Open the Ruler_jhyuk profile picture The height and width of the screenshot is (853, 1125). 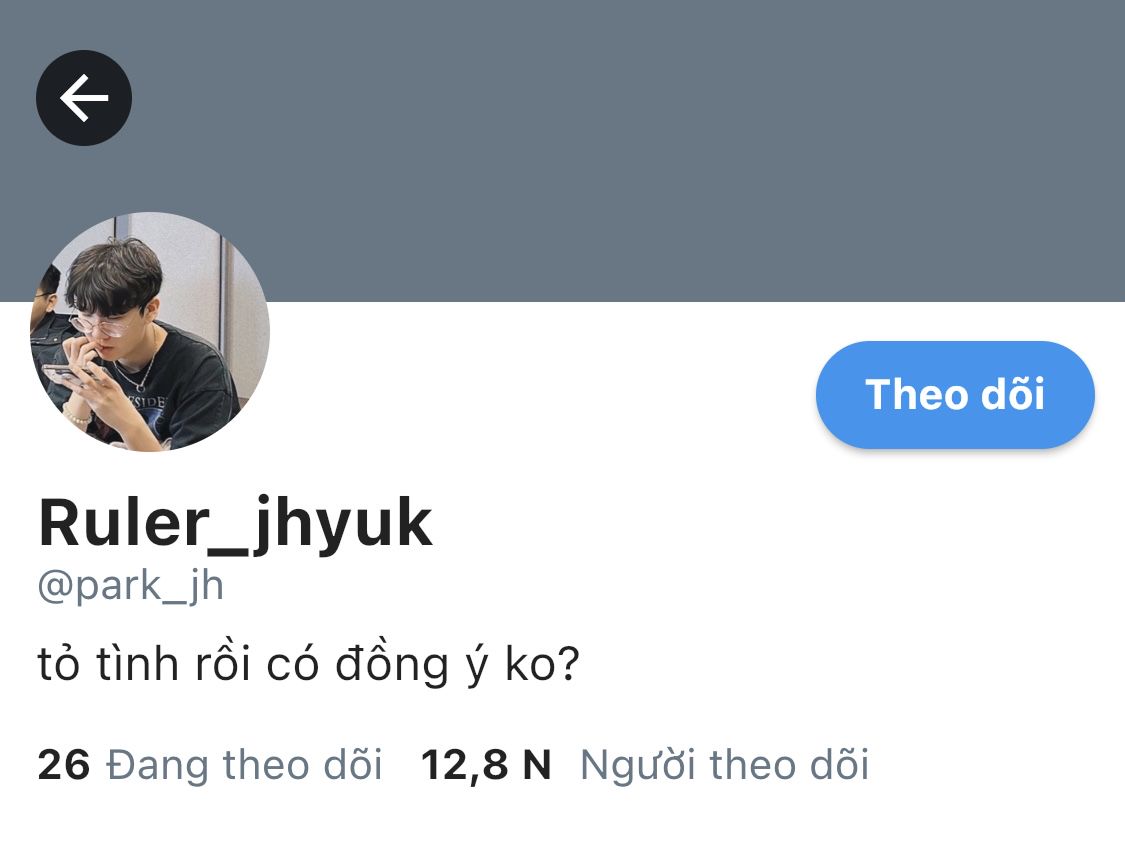pyautogui.click(x=149, y=331)
